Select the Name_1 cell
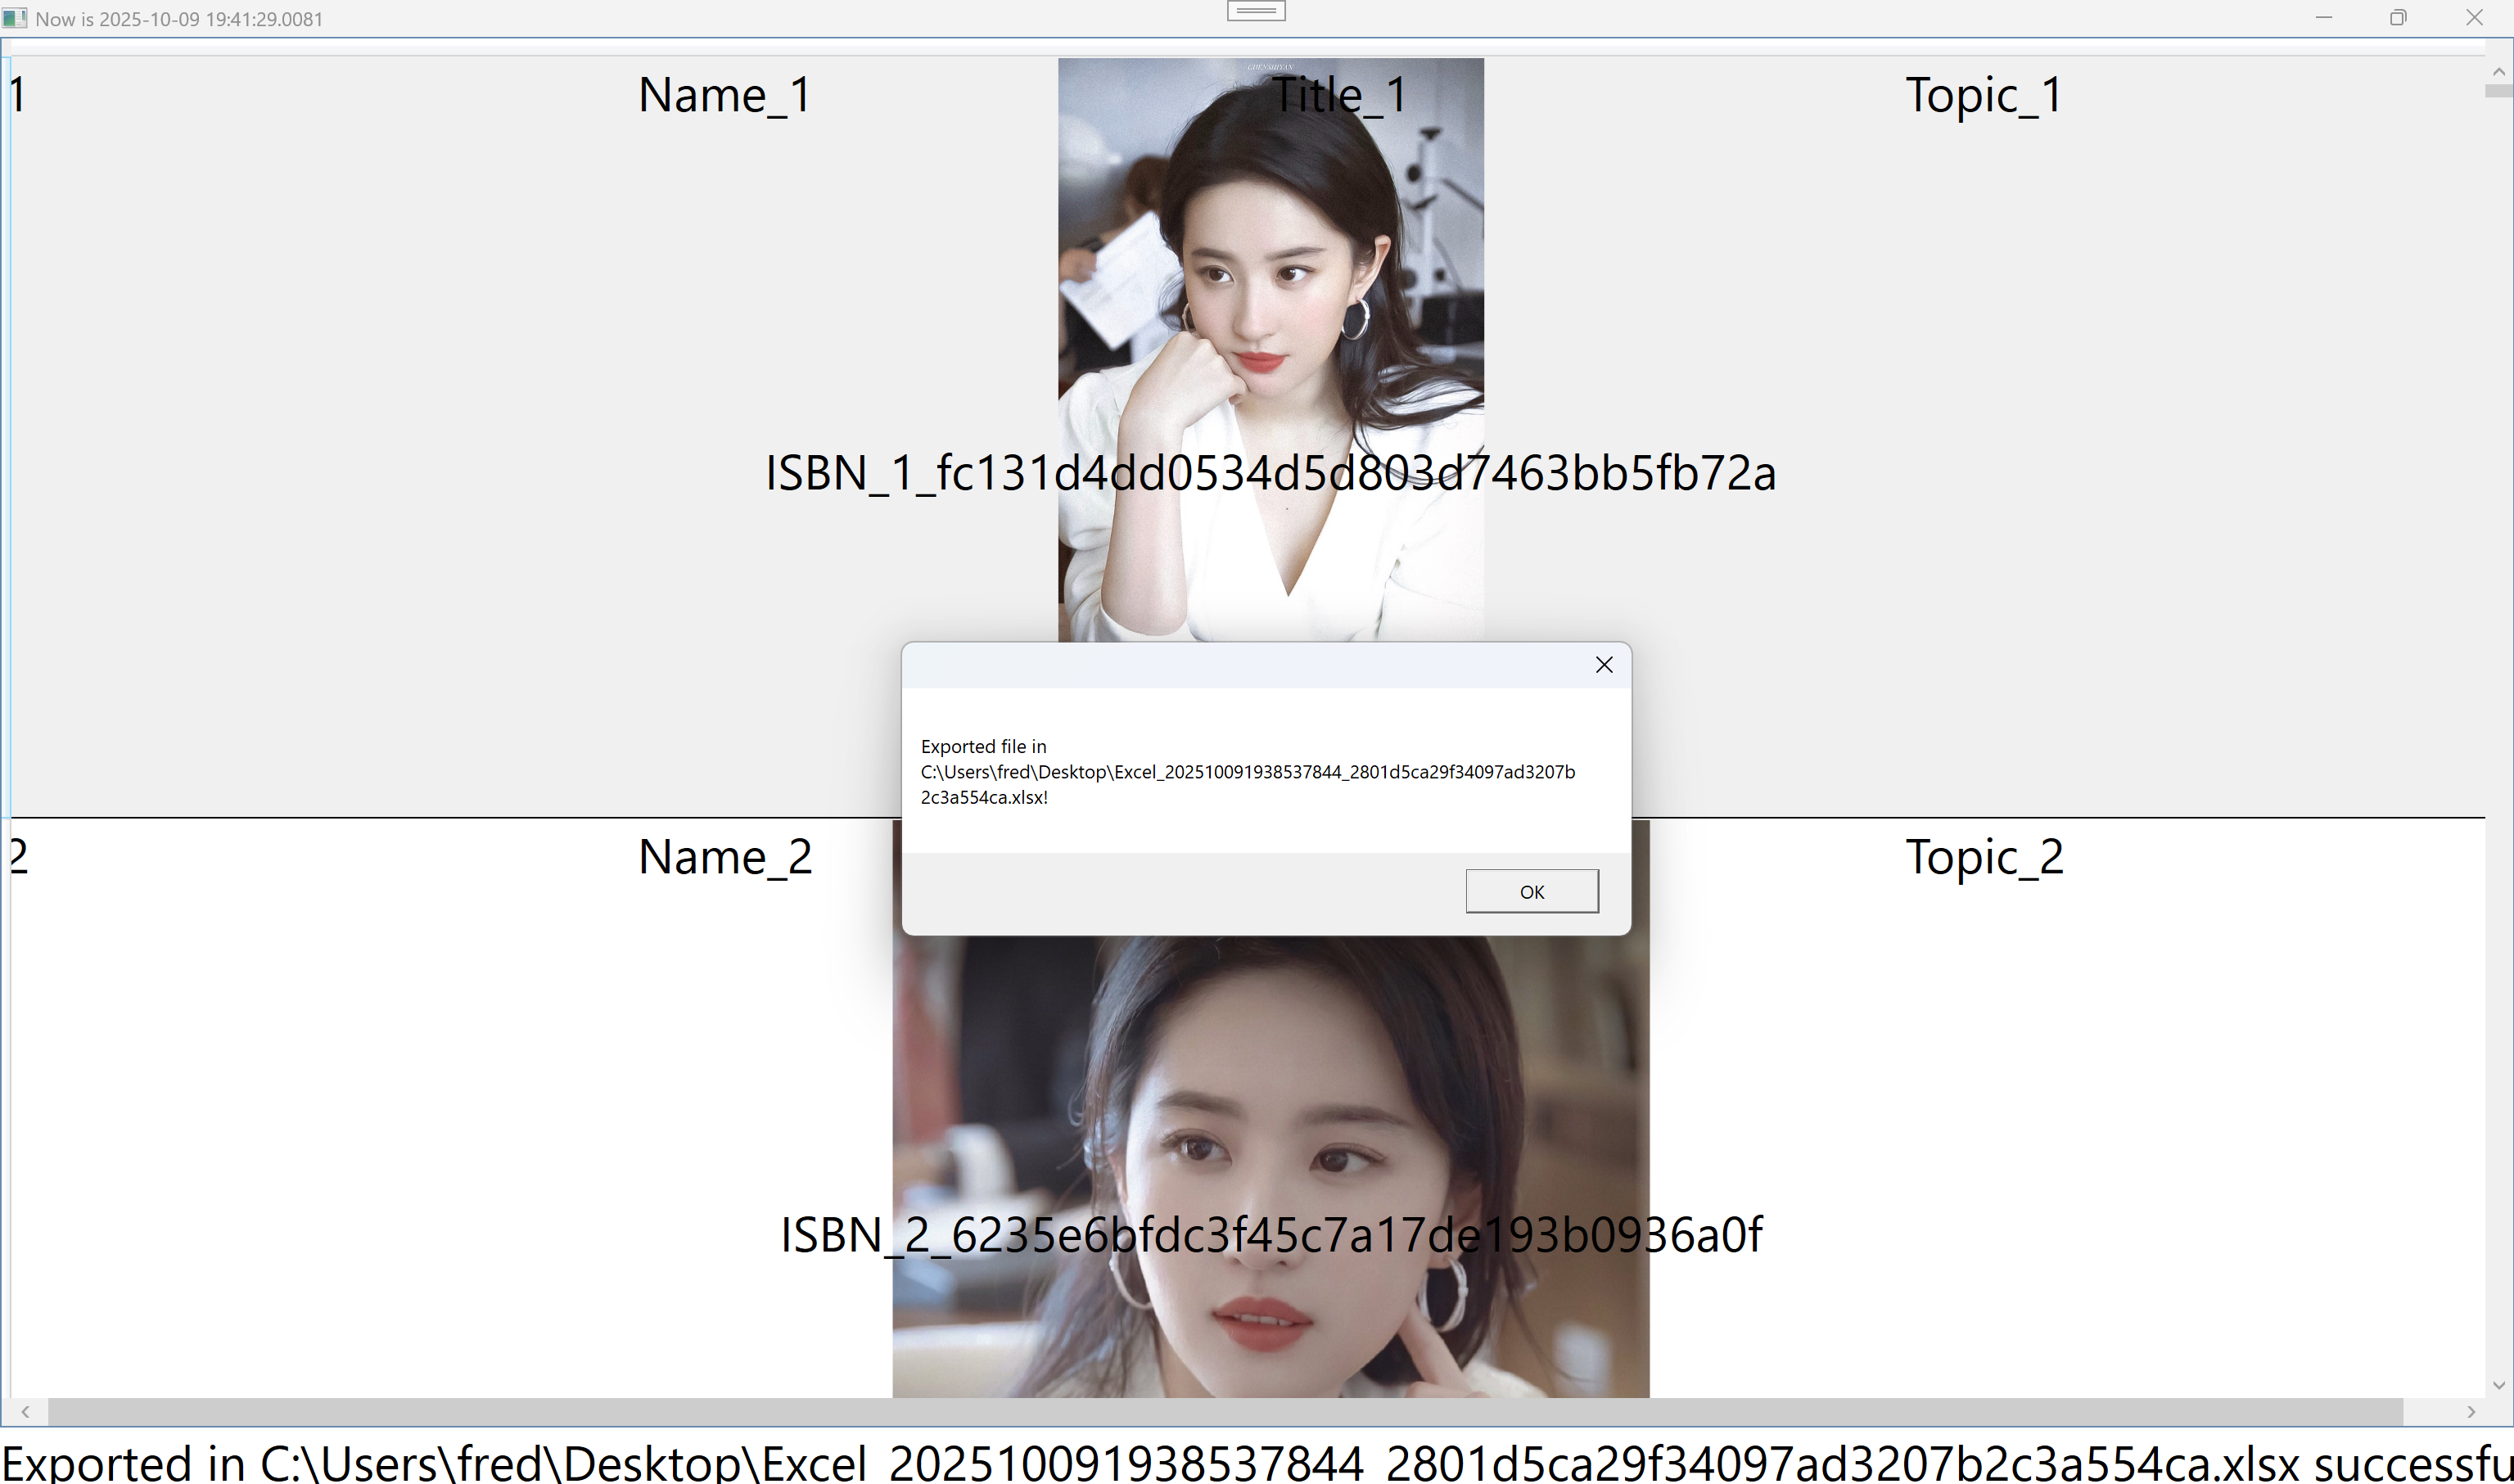2514x1484 pixels. pos(724,96)
